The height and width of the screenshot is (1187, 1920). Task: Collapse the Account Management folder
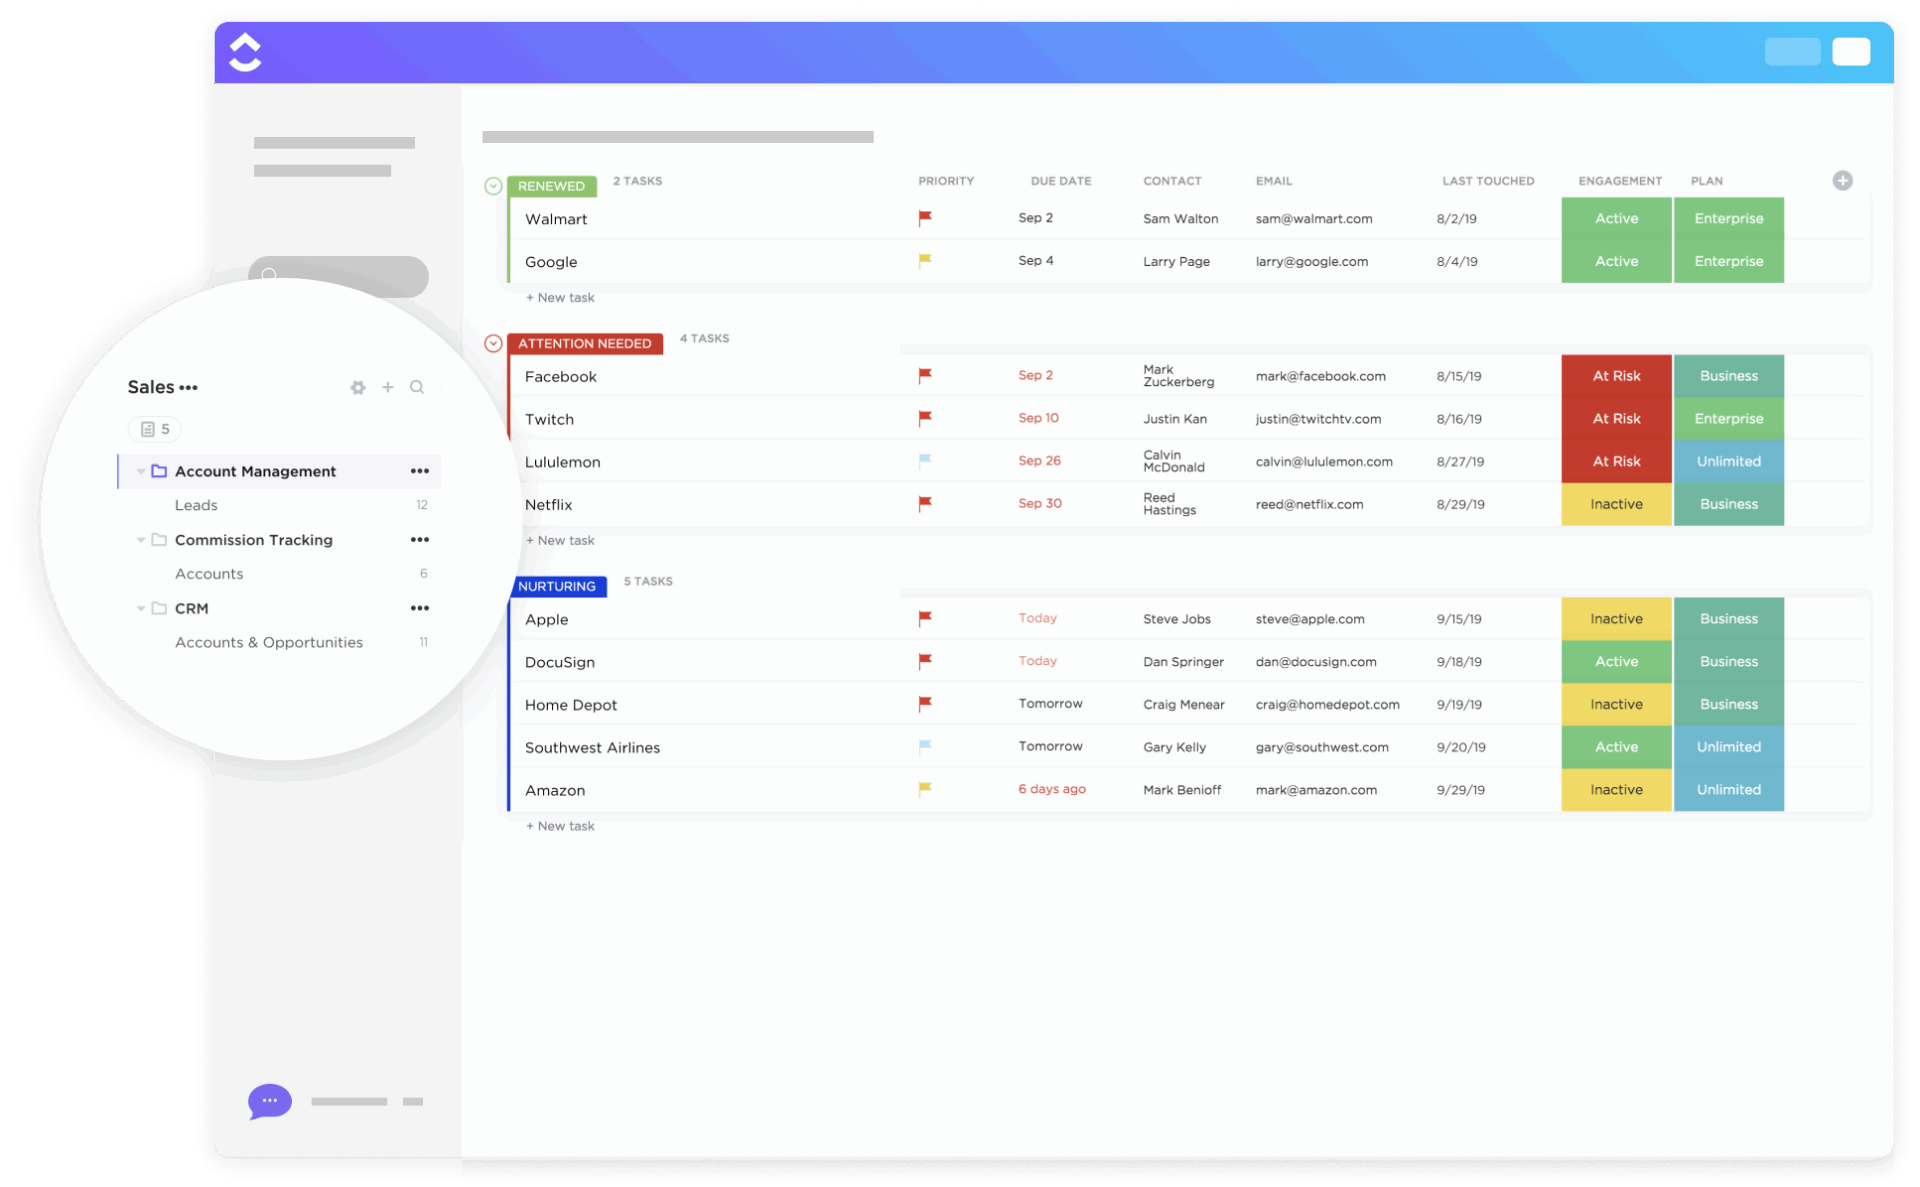[x=140, y=470]
